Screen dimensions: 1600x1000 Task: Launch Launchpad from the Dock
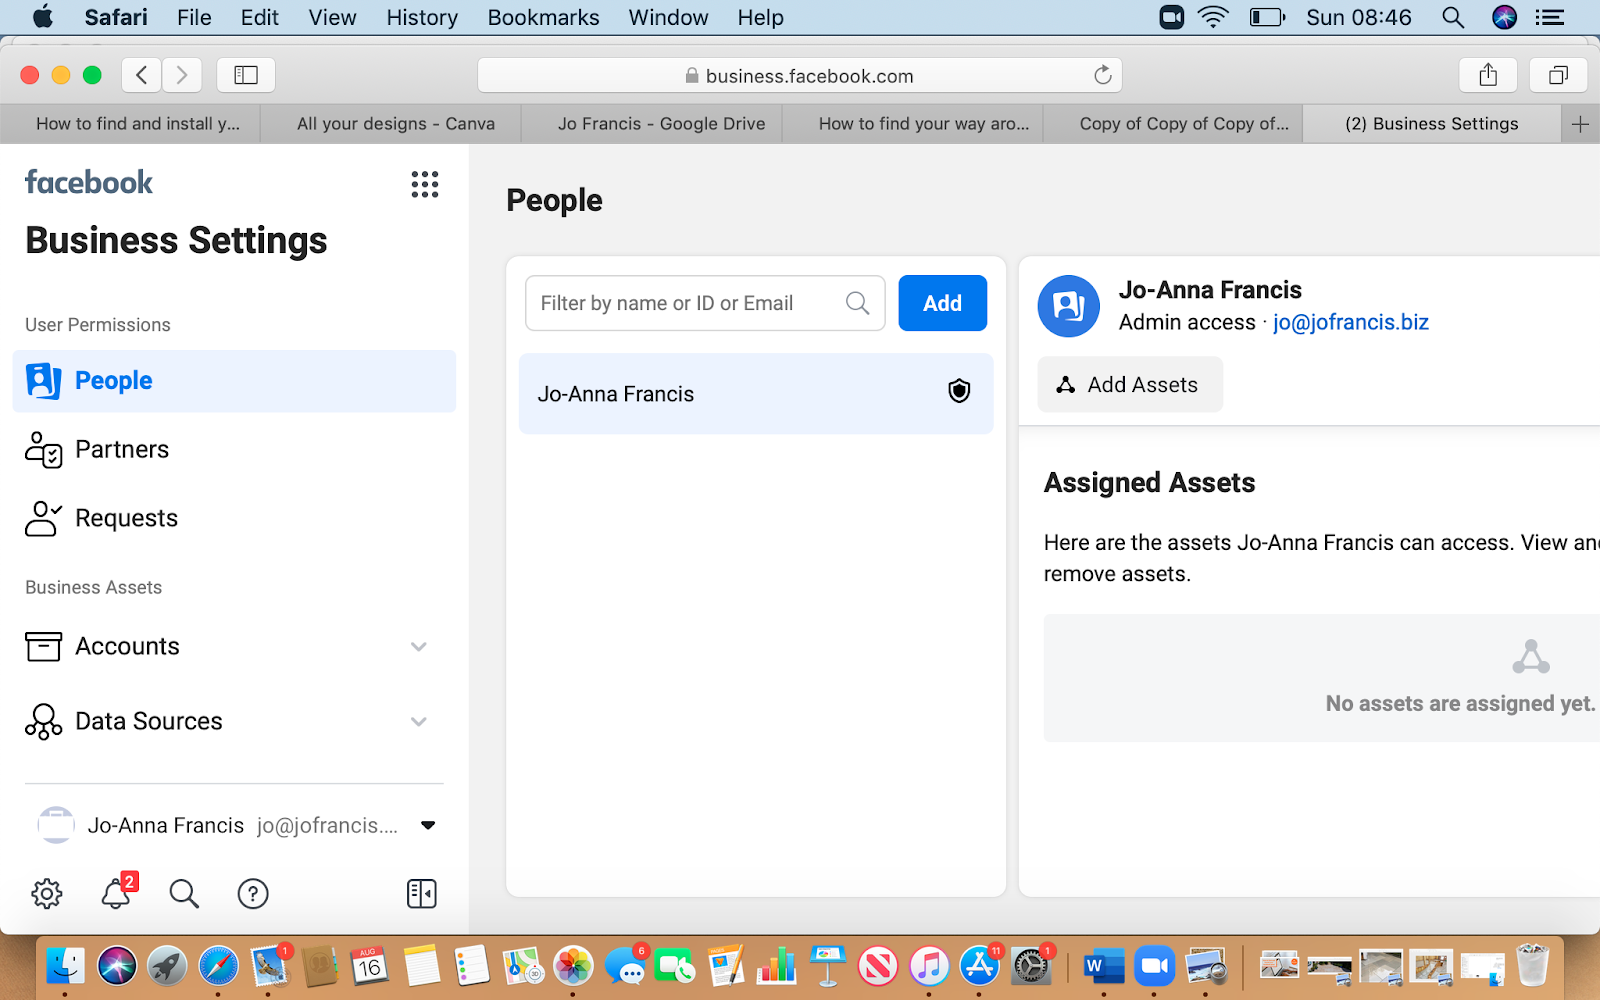(167, 966)
